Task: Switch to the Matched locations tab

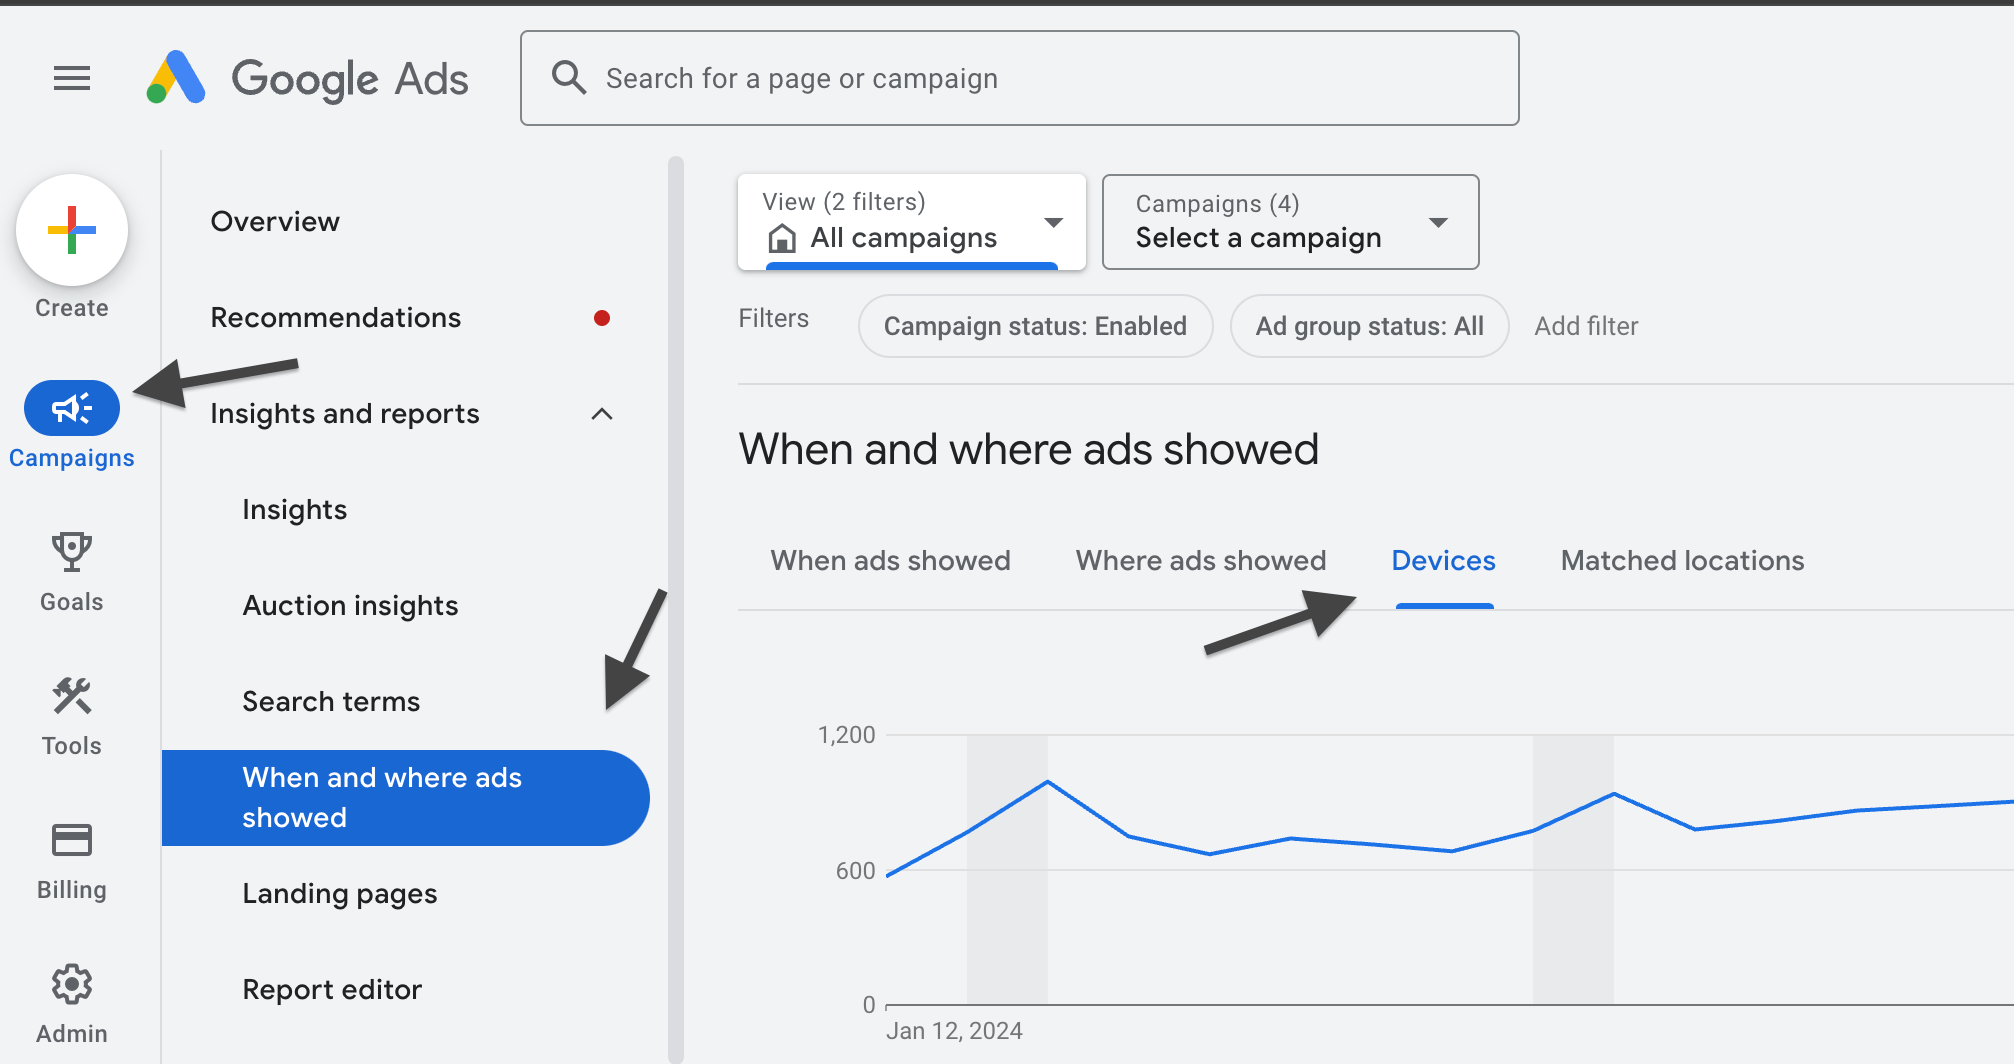Action: coord(1681,560)
